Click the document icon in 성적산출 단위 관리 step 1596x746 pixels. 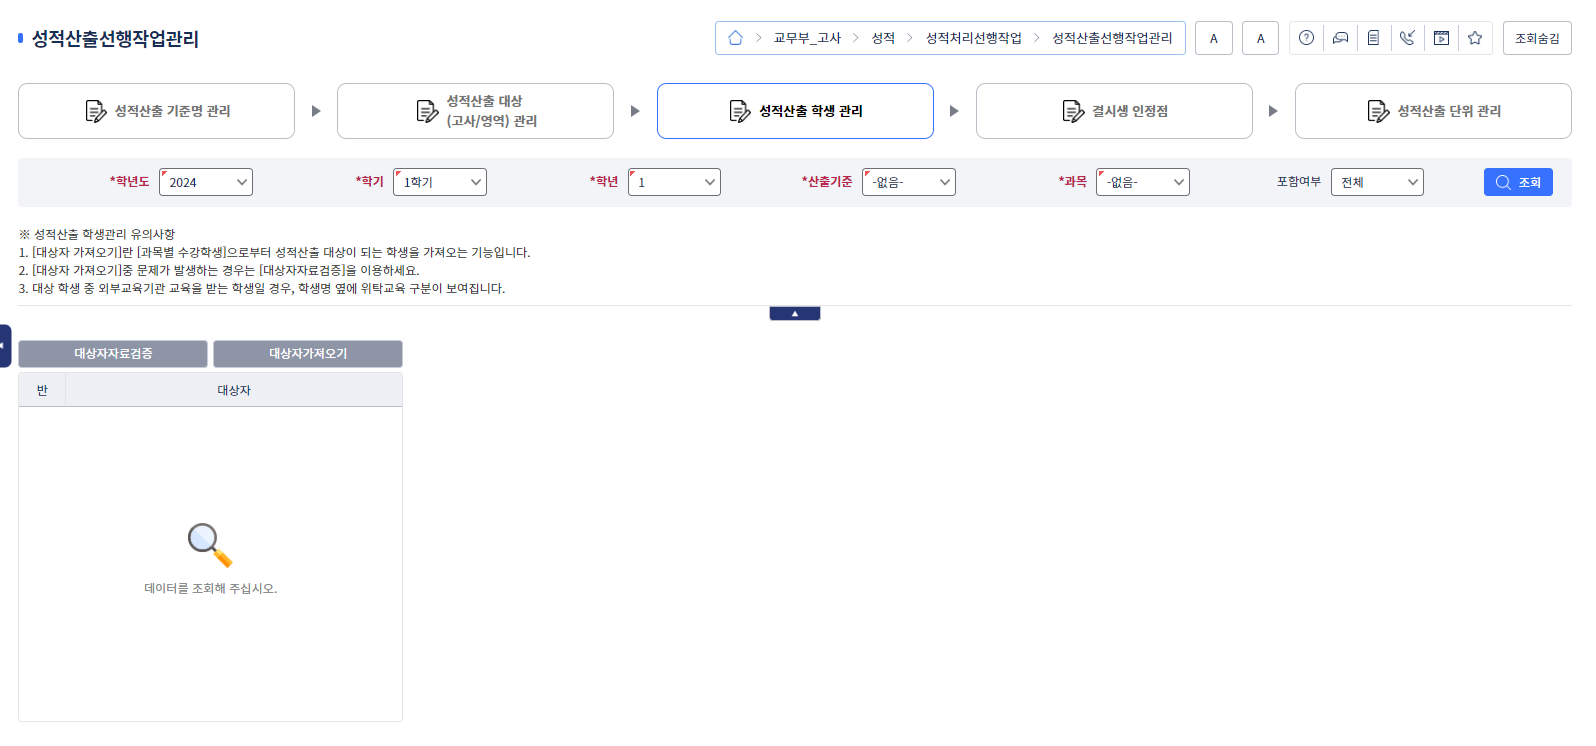pyautogui.click(x=1378, y=111)
